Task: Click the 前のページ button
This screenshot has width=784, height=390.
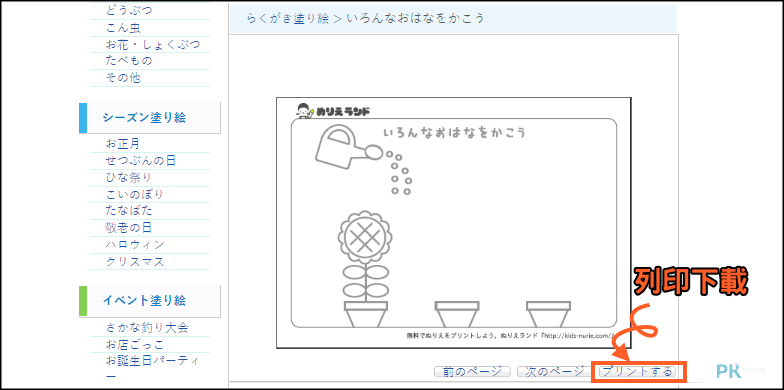Action: 472,372
